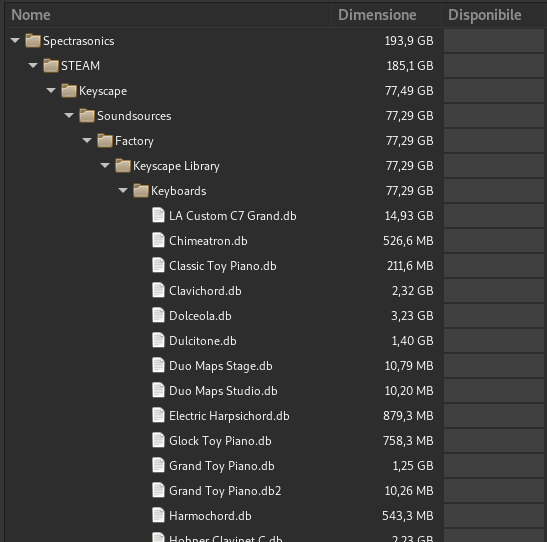Select the Chimeatron.db file name
This screenshot has height=542, width=547.
(208, 241)
